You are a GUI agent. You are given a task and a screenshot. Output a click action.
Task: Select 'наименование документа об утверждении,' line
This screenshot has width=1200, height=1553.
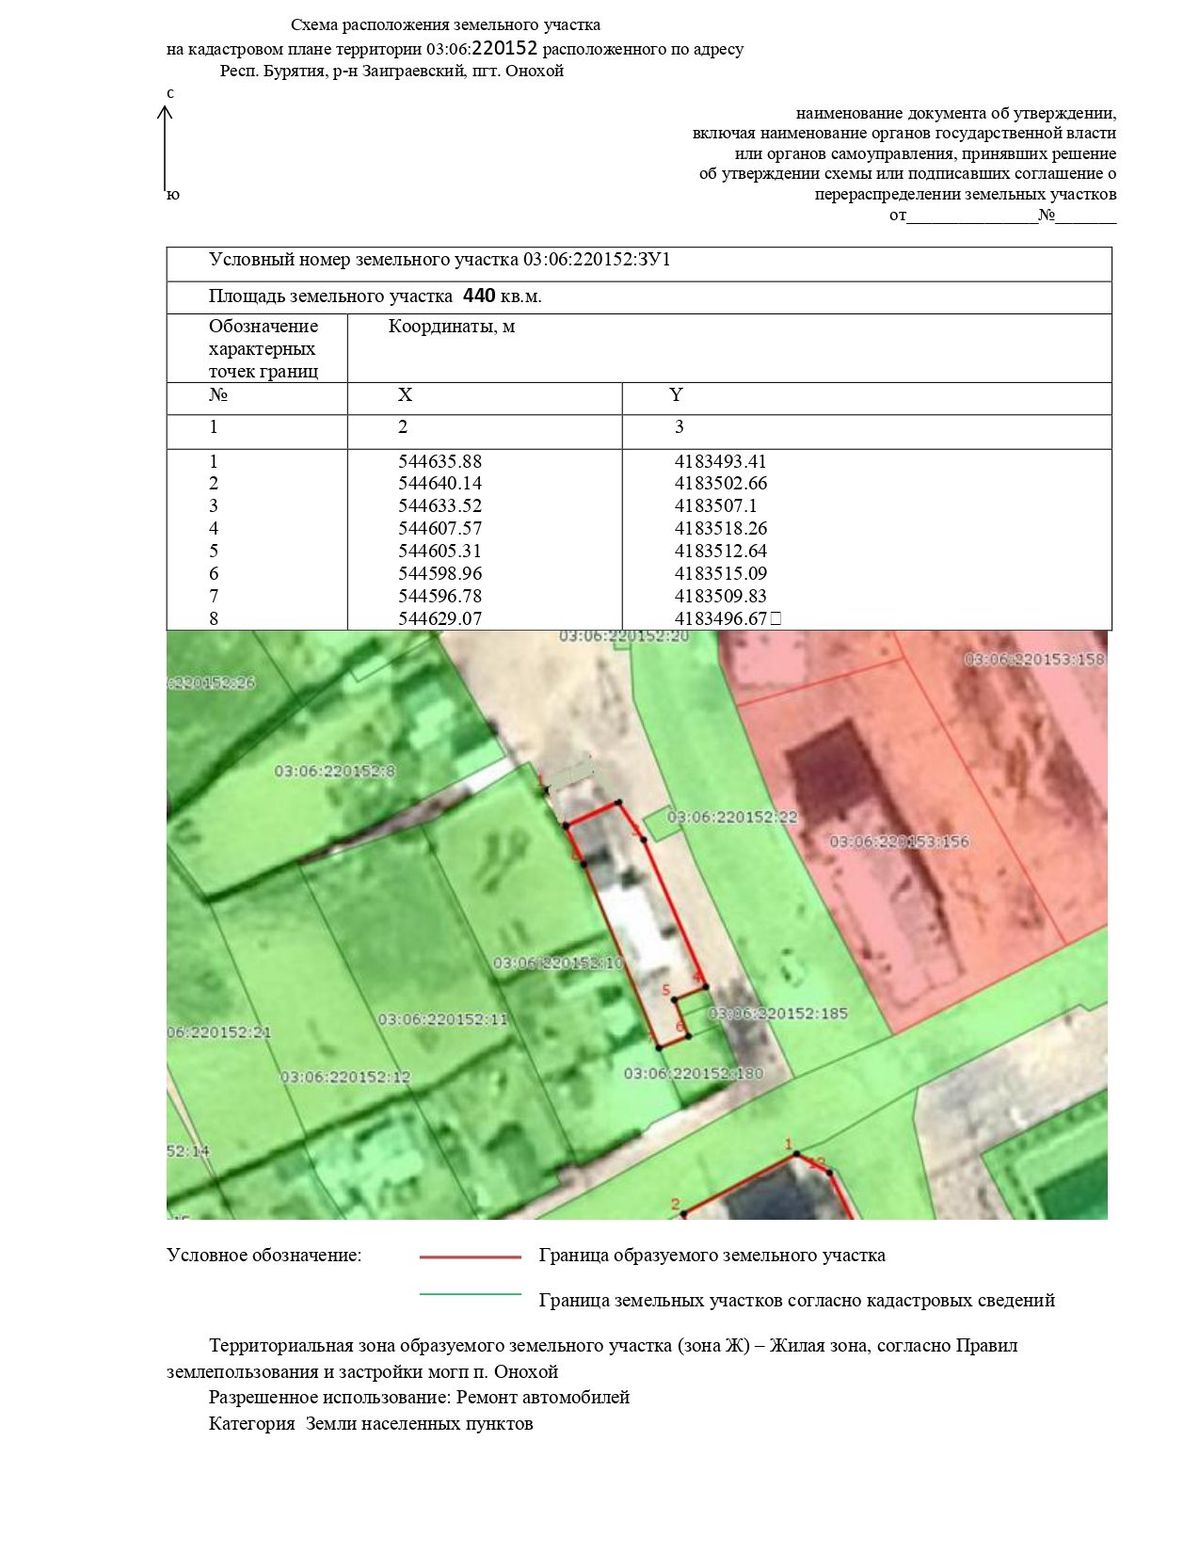(x=956, y=113)
